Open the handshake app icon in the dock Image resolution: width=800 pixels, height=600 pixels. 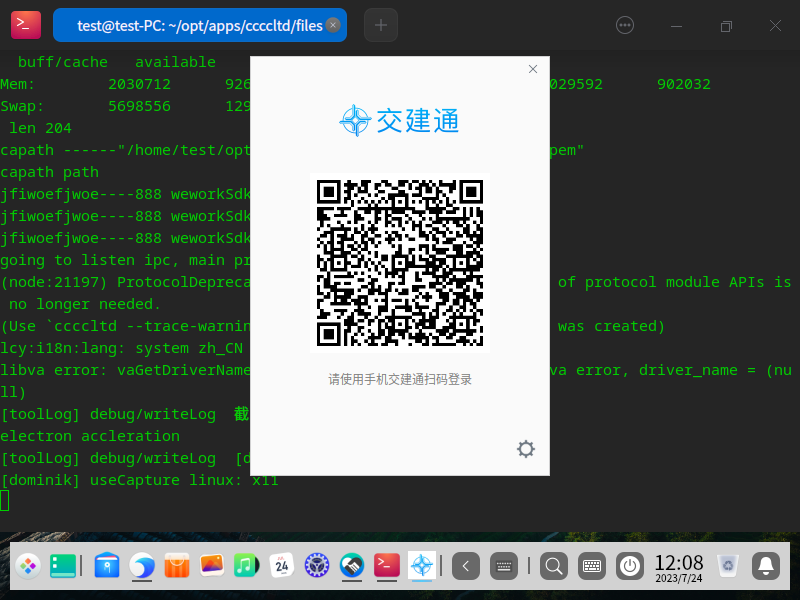click(352, 566)
